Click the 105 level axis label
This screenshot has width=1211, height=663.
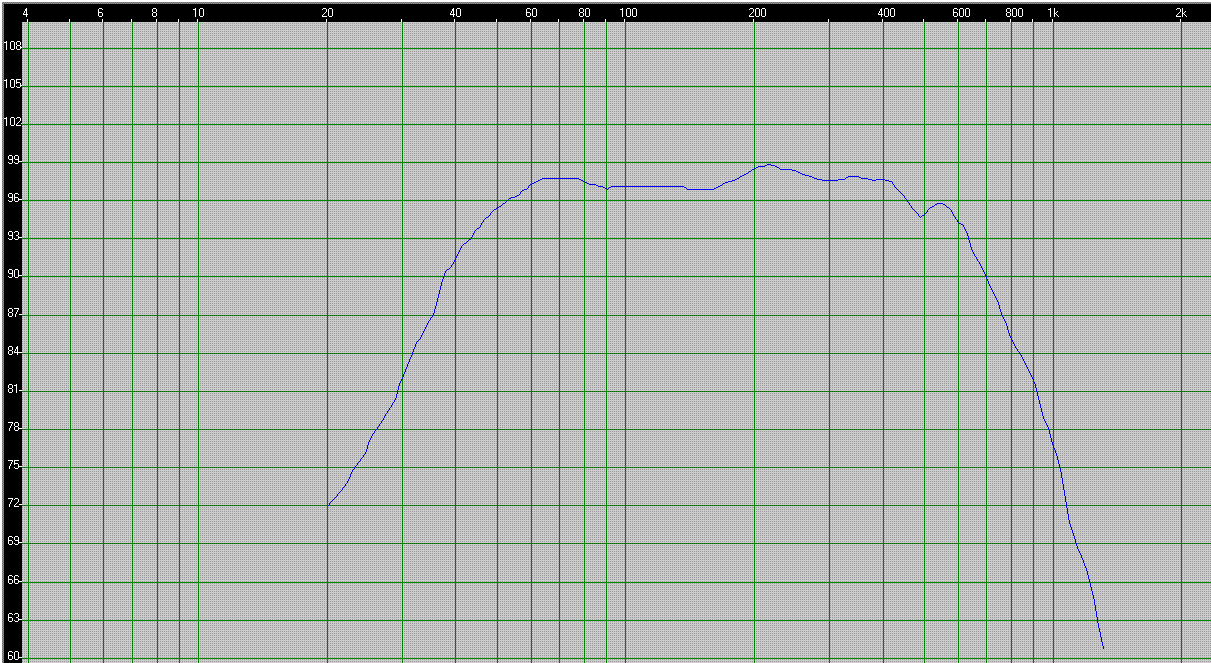(x=12, y=85)
